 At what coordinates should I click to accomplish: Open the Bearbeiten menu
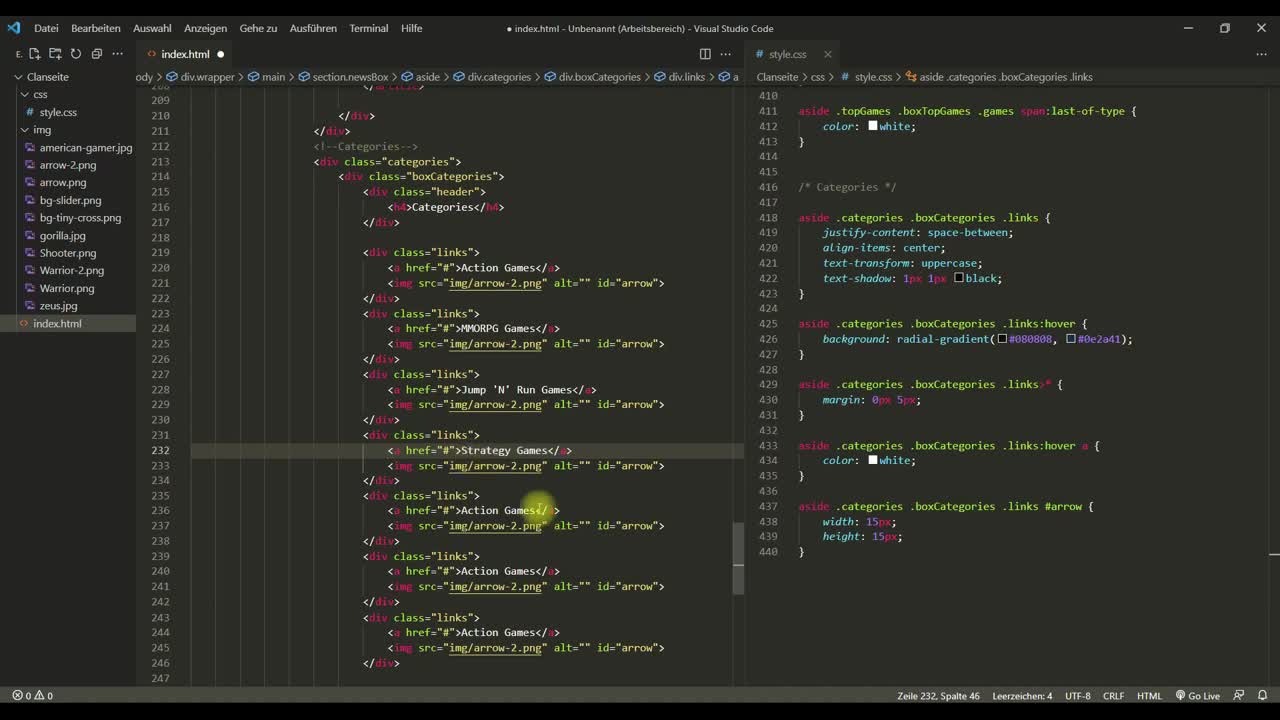pyautogui.click(x=96, y=28)
